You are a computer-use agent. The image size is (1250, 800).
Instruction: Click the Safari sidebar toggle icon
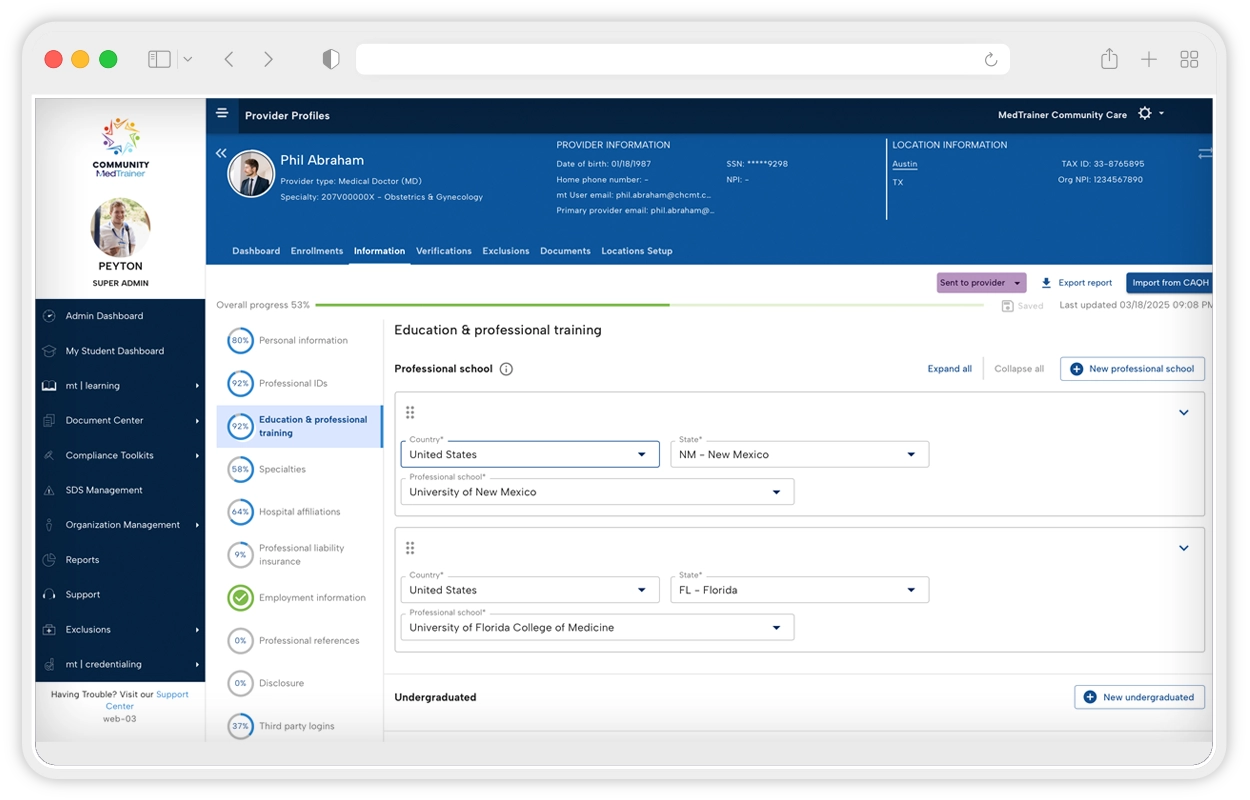[159, 60]
